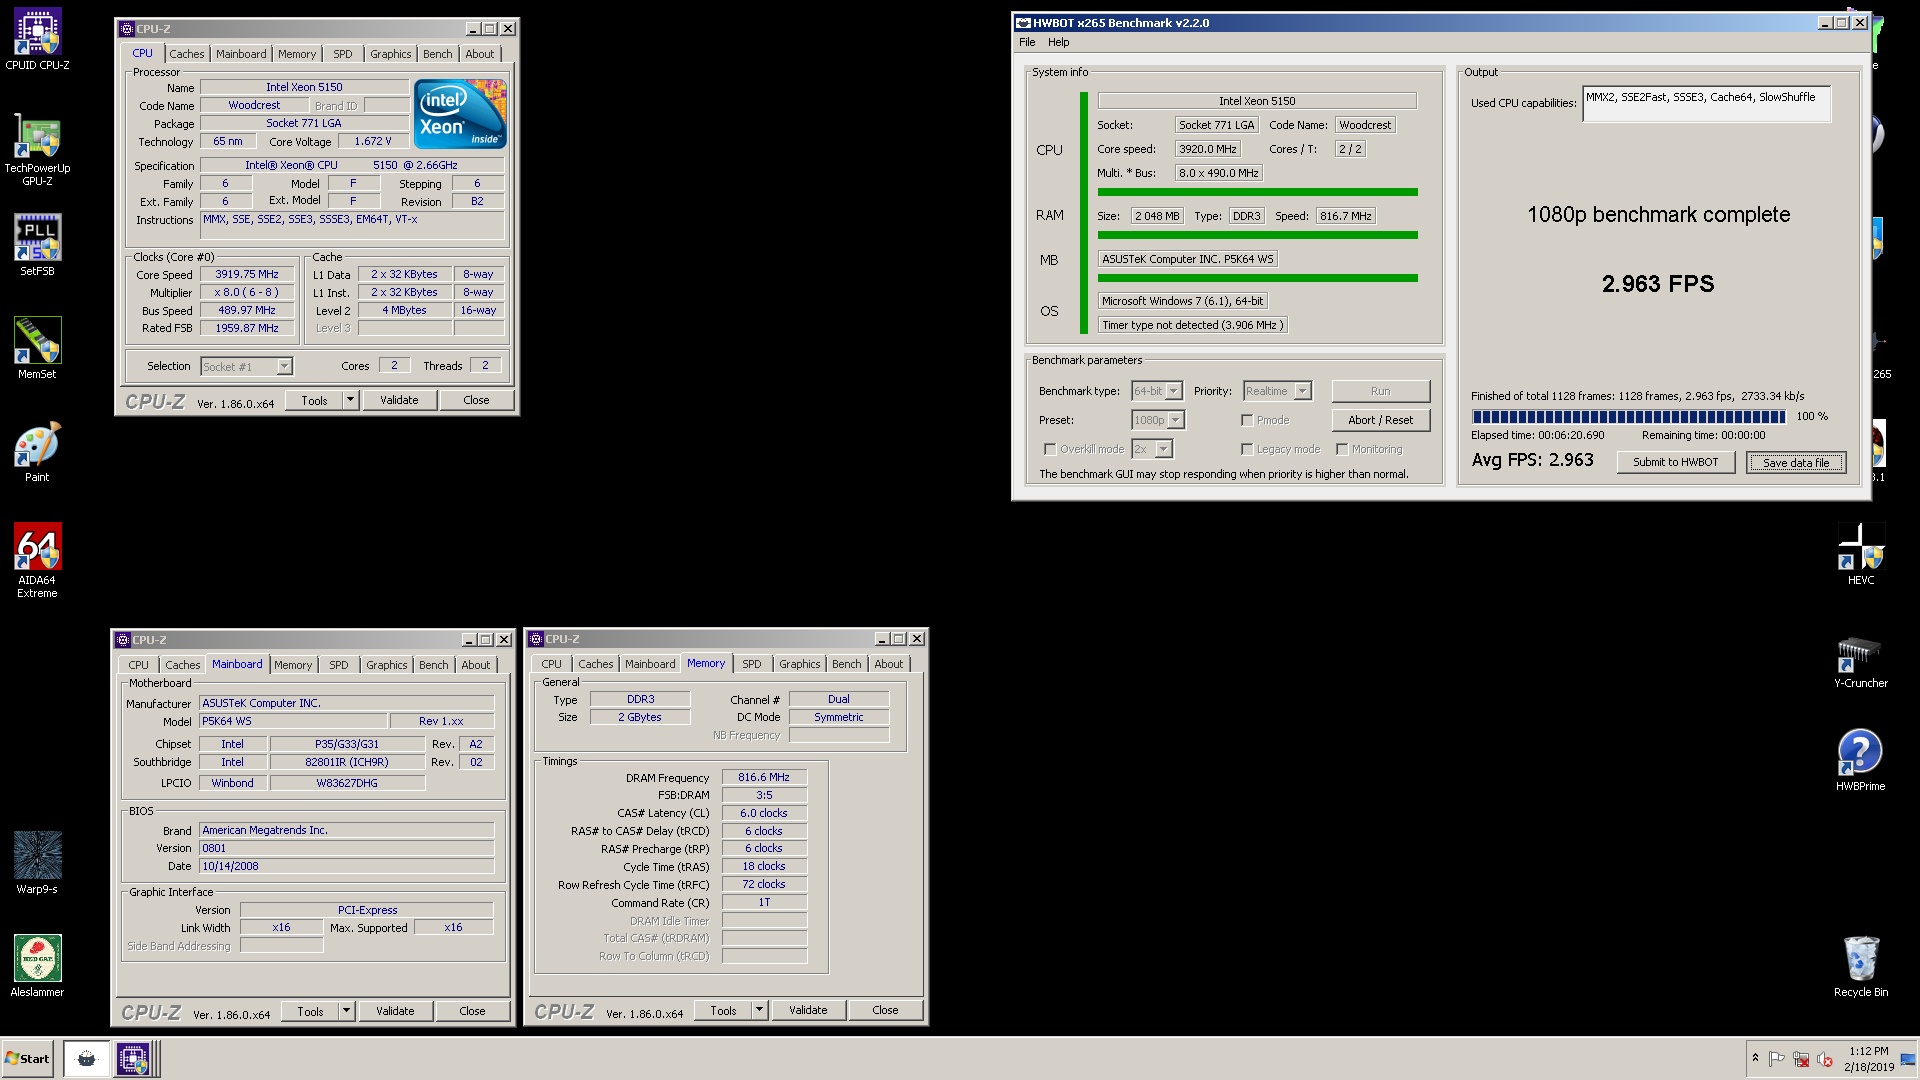Click the Windows Start button
The height and width of the screenshot is (1080, 1920).
[27, 1058]
